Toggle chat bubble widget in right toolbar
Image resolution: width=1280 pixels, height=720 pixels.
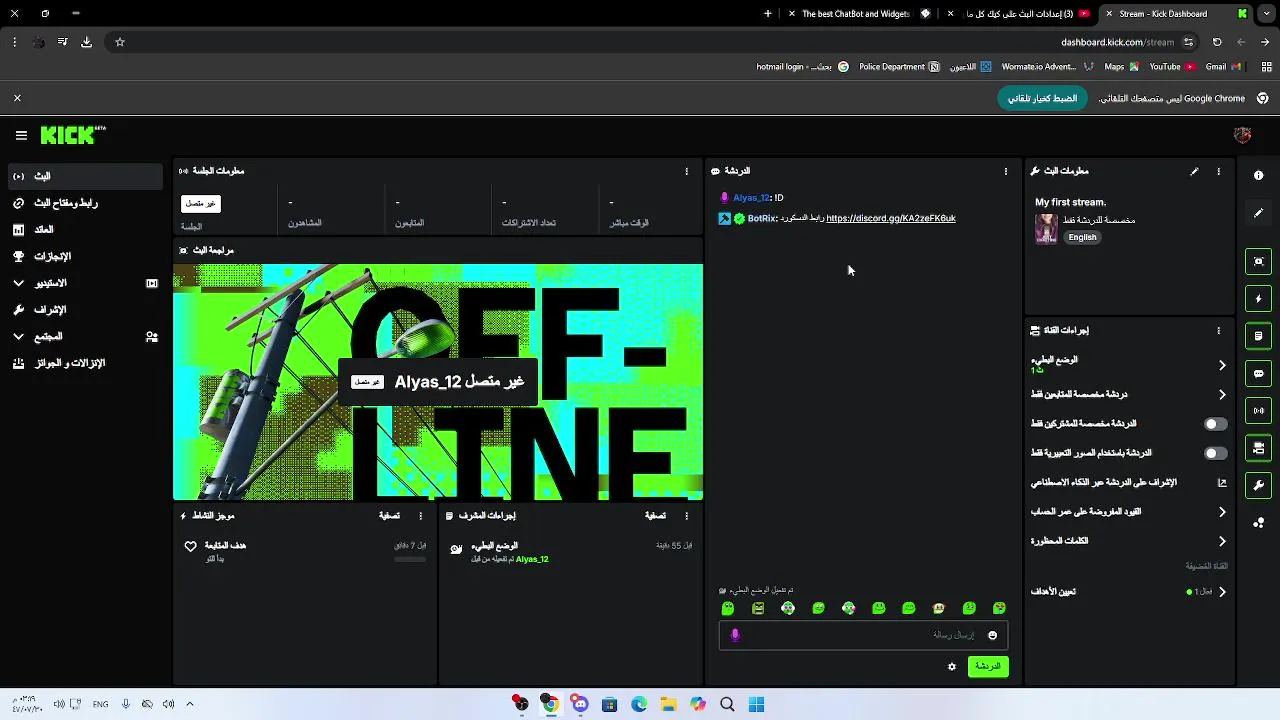point(1259,373)
